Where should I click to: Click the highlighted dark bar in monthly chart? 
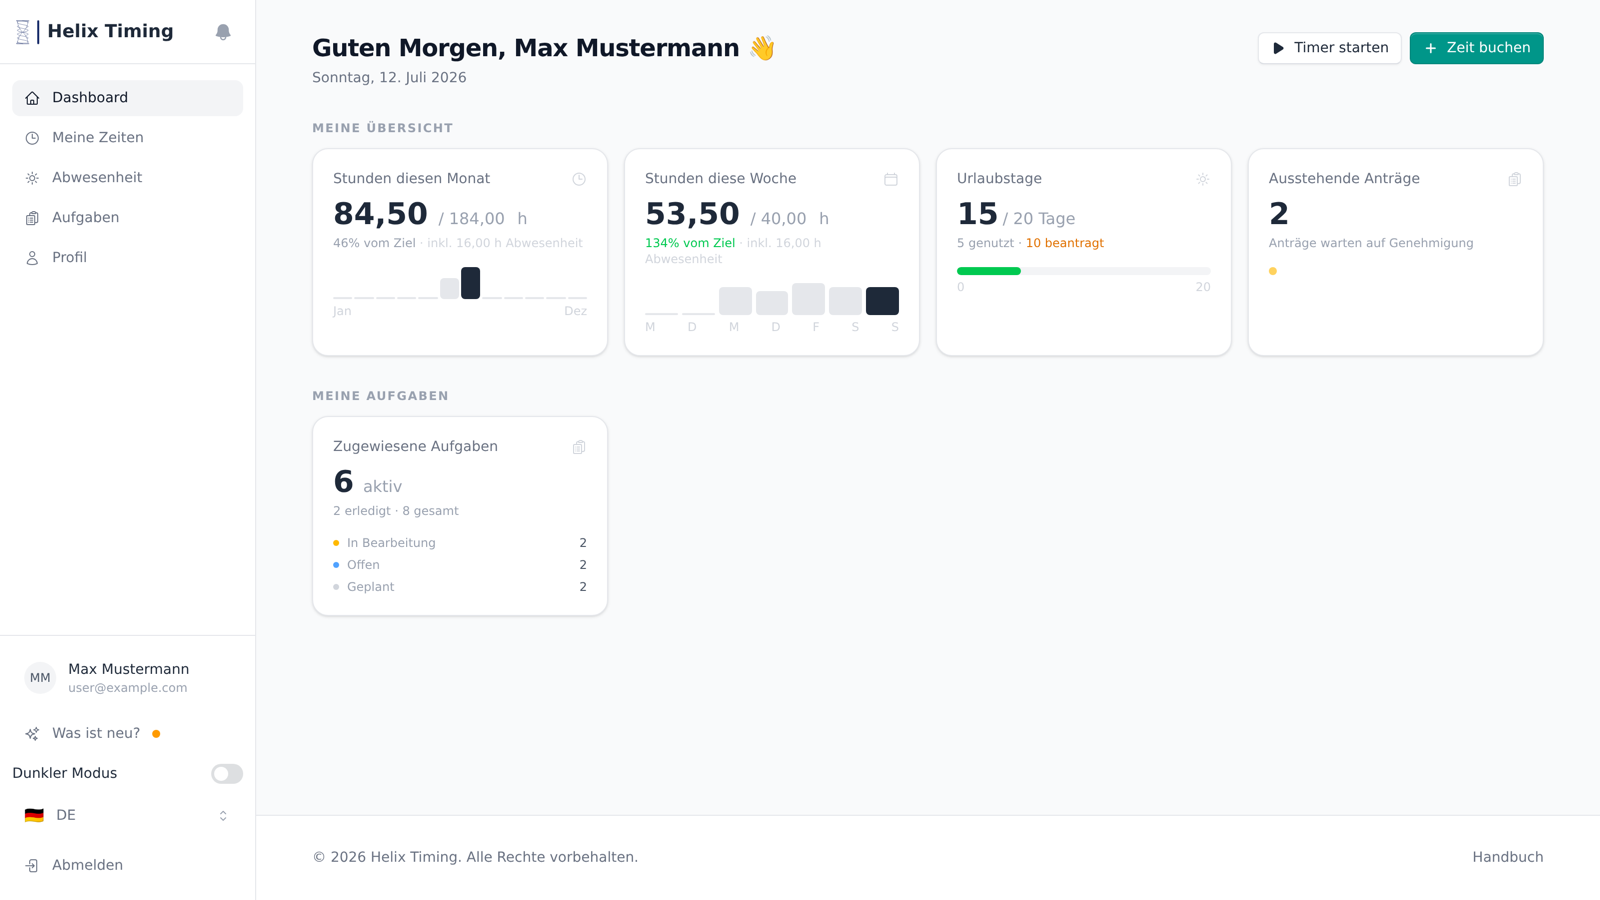pyautogui.click(x=470, y=283)
